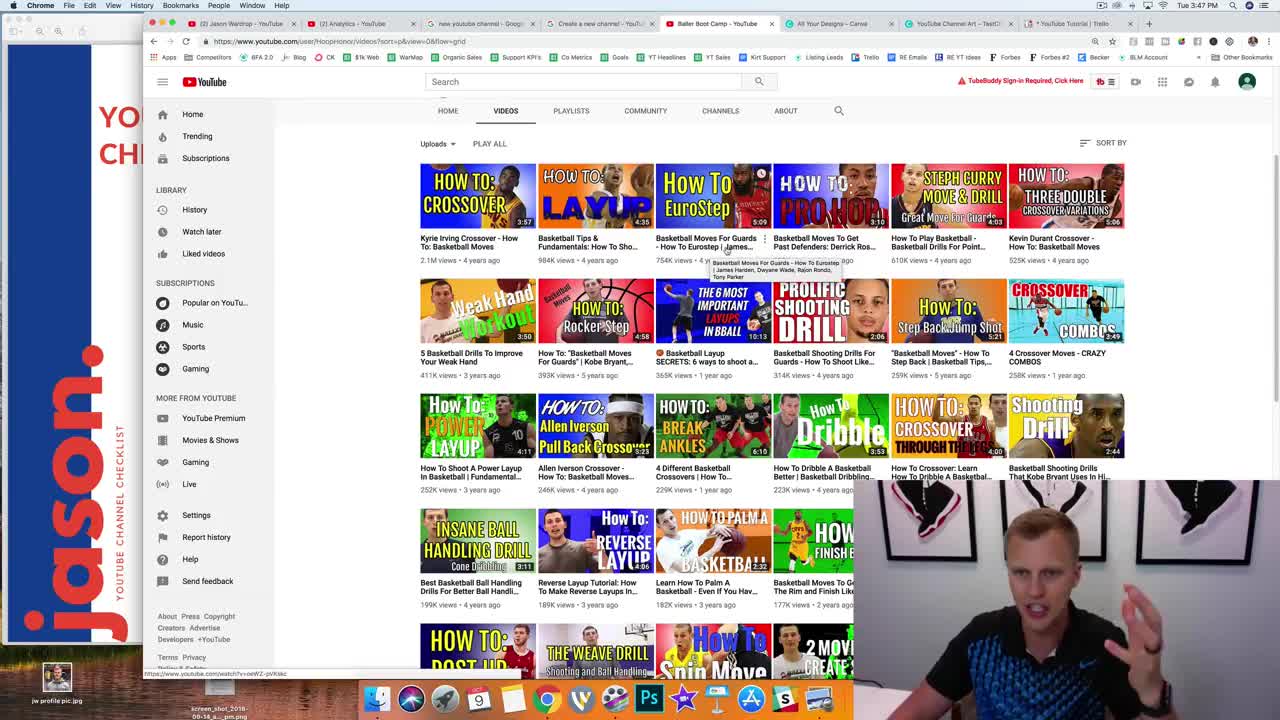Open the Competitors bookmark folder

pyautogui.click(x=209, y=57)
